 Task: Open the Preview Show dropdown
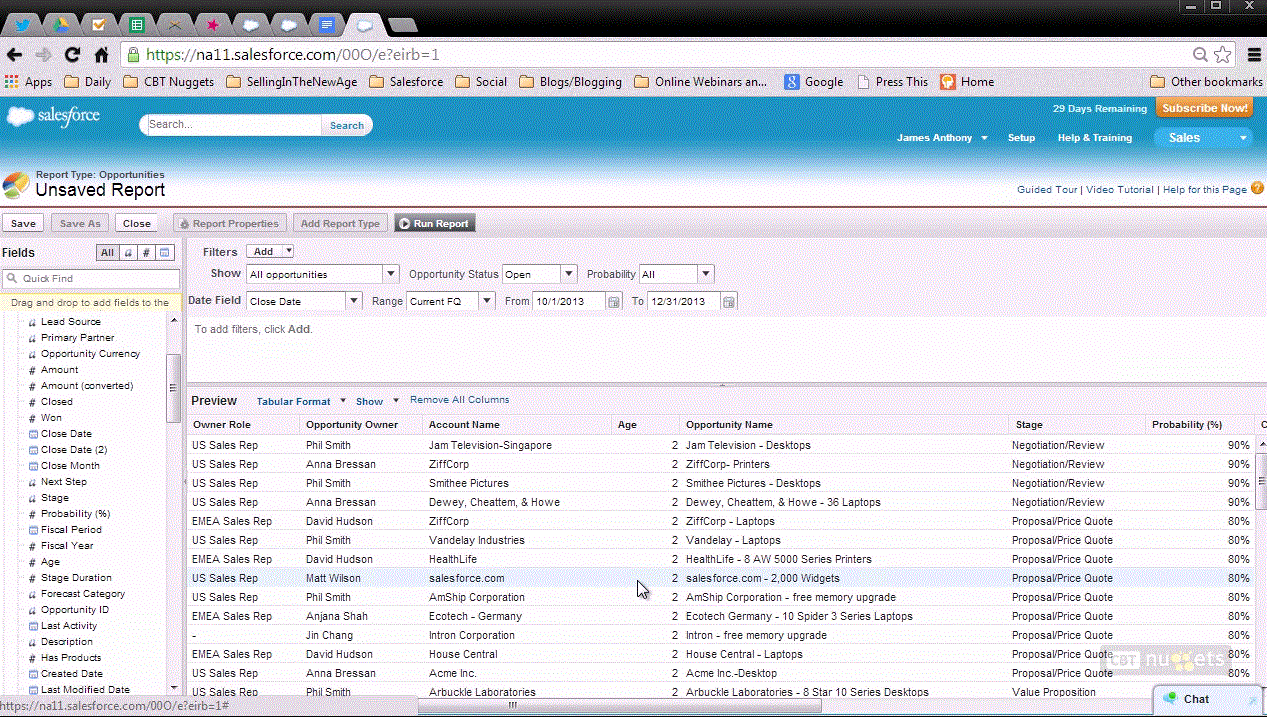(377, 401)
